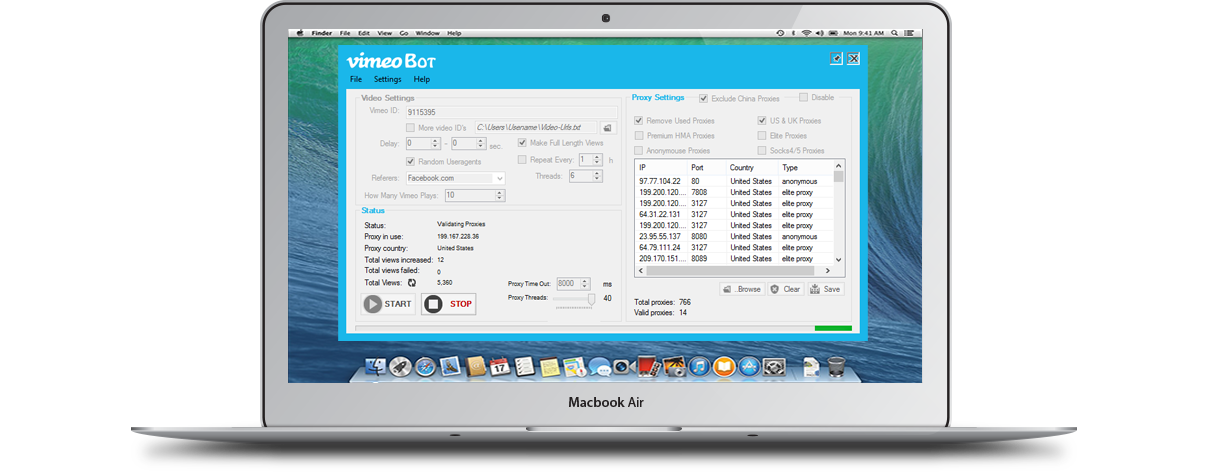This screenshot has height=472, width=1208.
Task: Expand the Referers dropdown showing Facebook.com
Action: pyautogui.click(x=499, y=178)
